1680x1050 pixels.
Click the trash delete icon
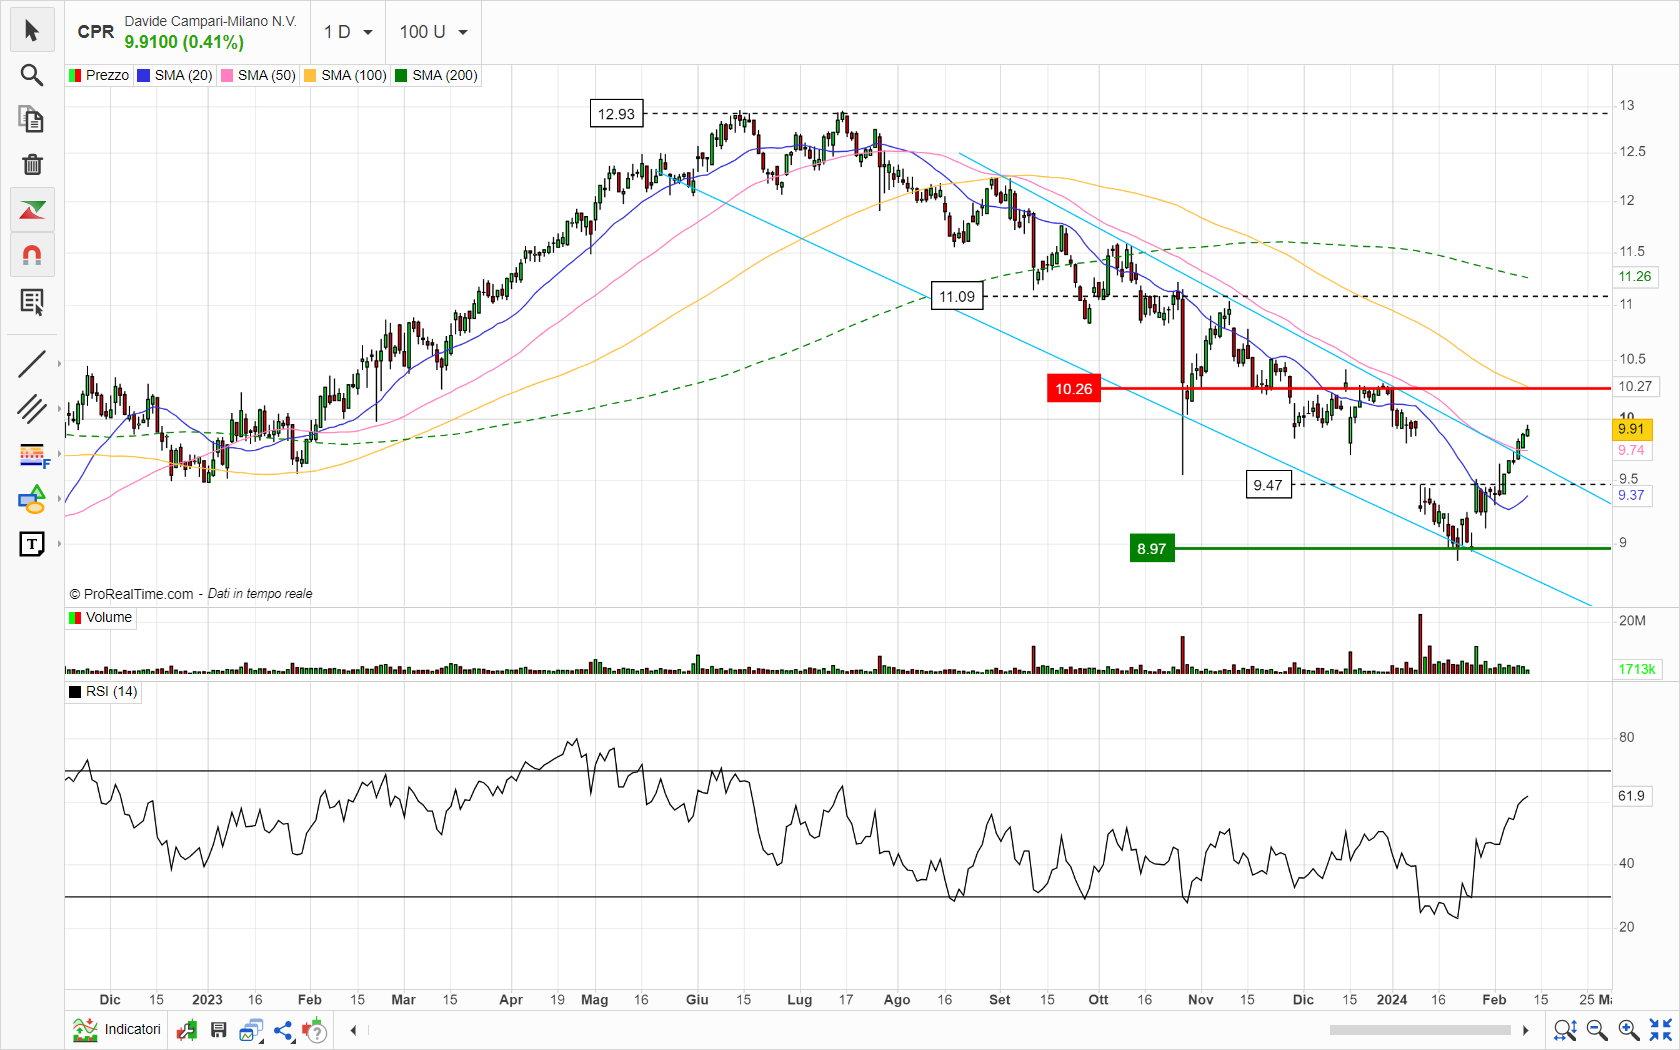pos(32,164)
